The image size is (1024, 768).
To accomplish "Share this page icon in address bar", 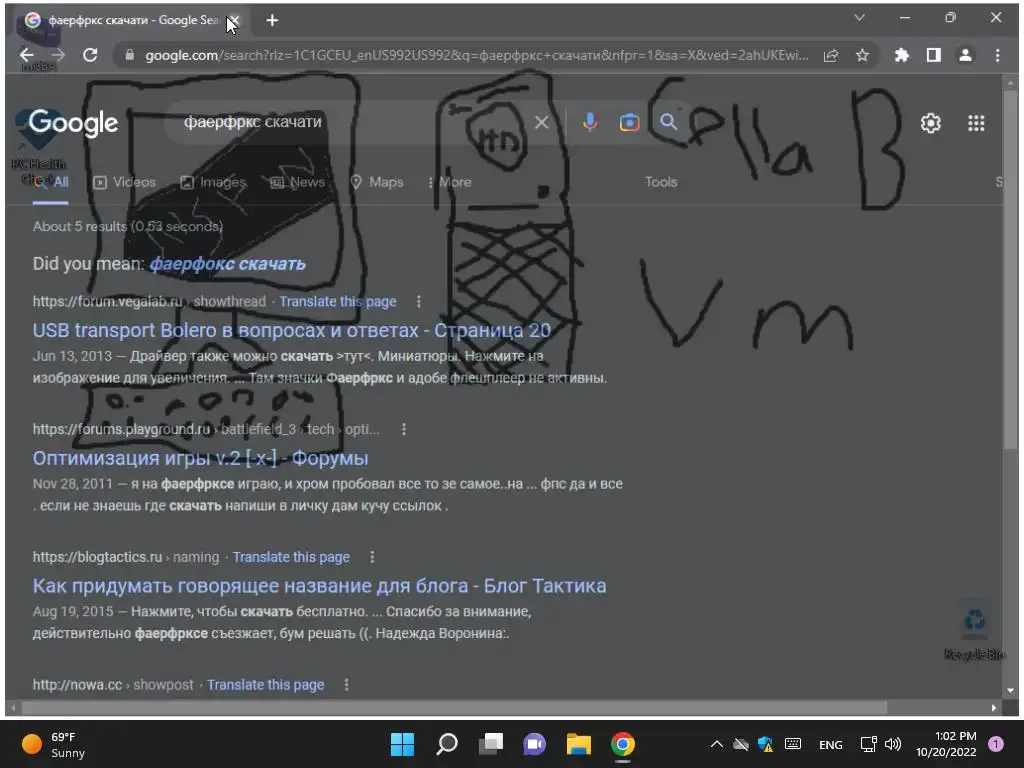I will [x=831, y=56].
